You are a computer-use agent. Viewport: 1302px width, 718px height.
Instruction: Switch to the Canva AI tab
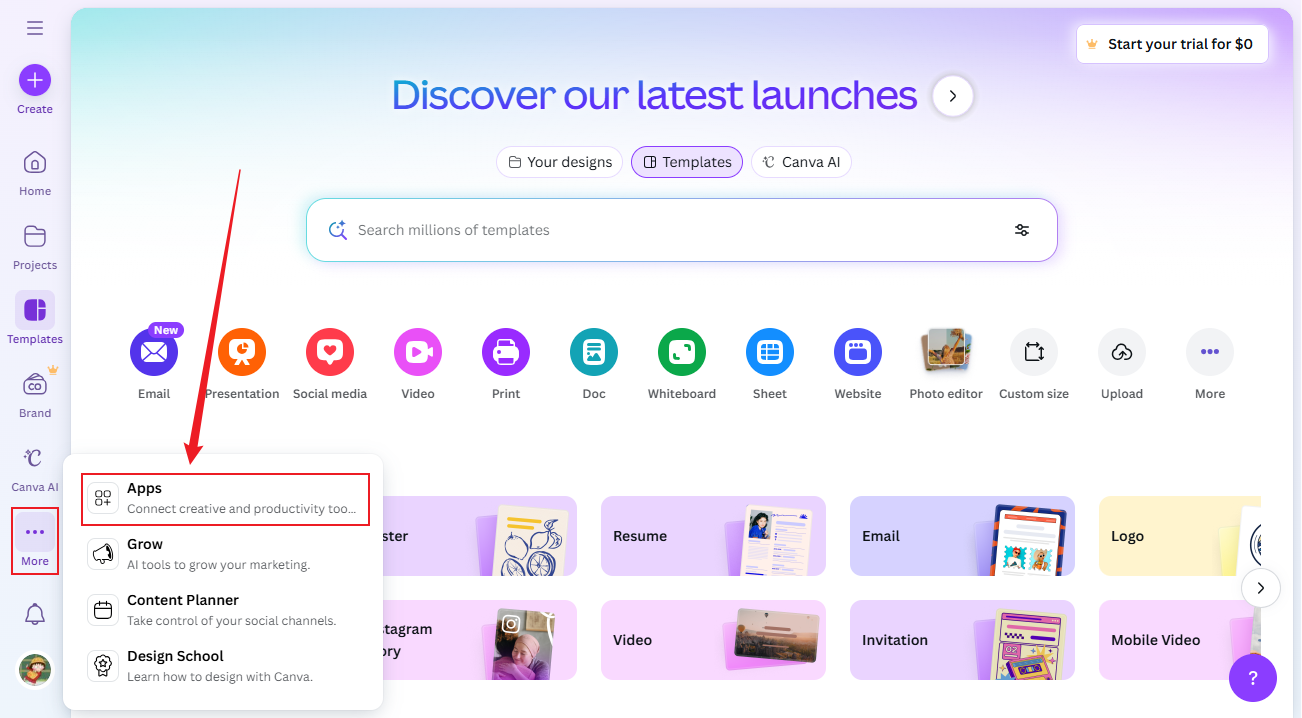(x=801, y=161)
